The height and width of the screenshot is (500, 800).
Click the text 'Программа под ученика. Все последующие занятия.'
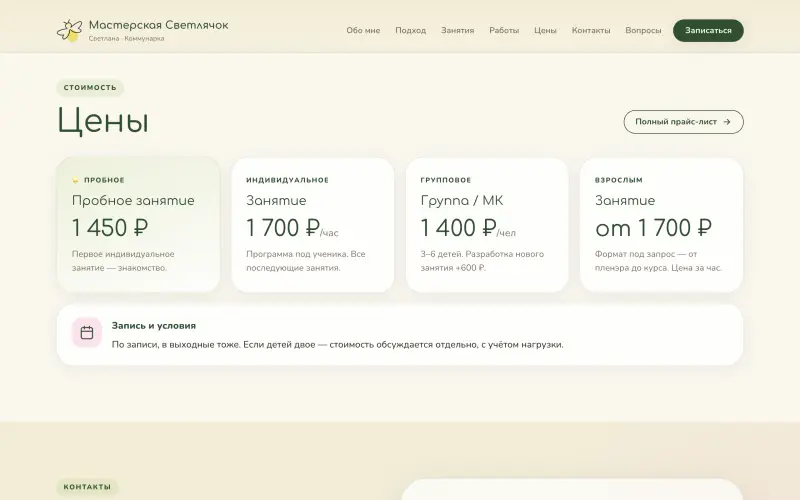(x=306, y=261)
